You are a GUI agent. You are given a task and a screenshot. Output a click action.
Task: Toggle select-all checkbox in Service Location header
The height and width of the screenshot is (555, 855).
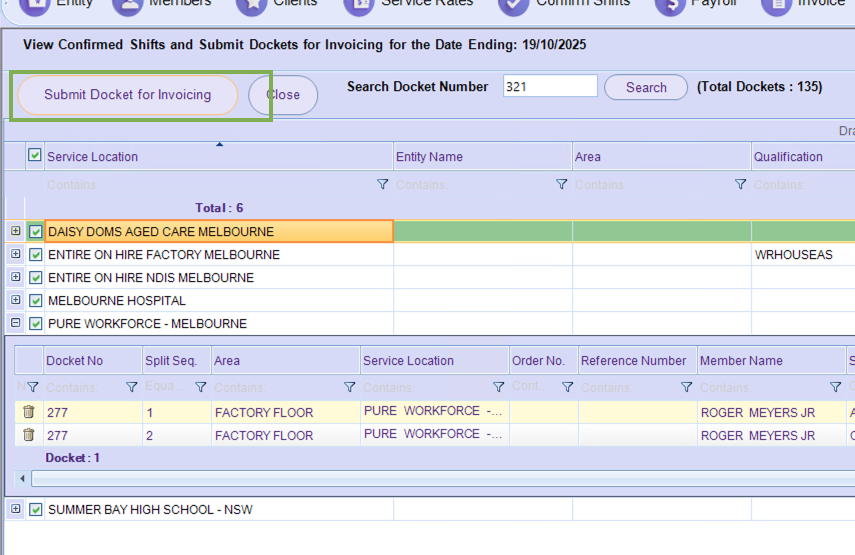[x=35, y=156]
